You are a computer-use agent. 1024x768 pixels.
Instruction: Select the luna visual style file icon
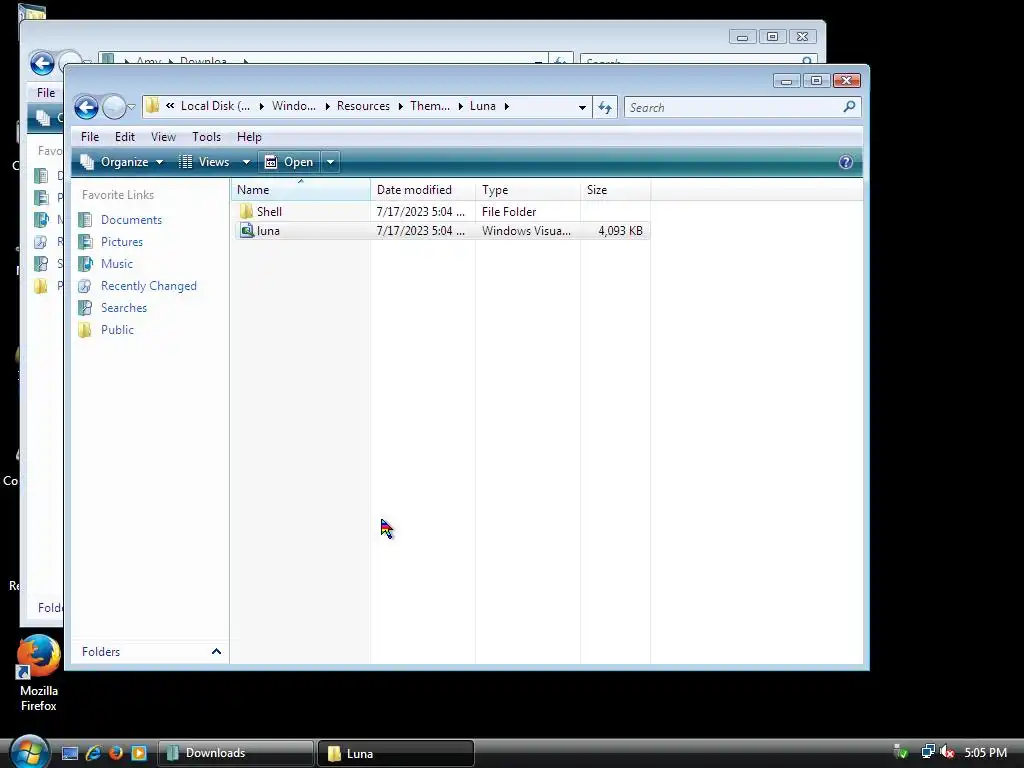click(247, 230)
